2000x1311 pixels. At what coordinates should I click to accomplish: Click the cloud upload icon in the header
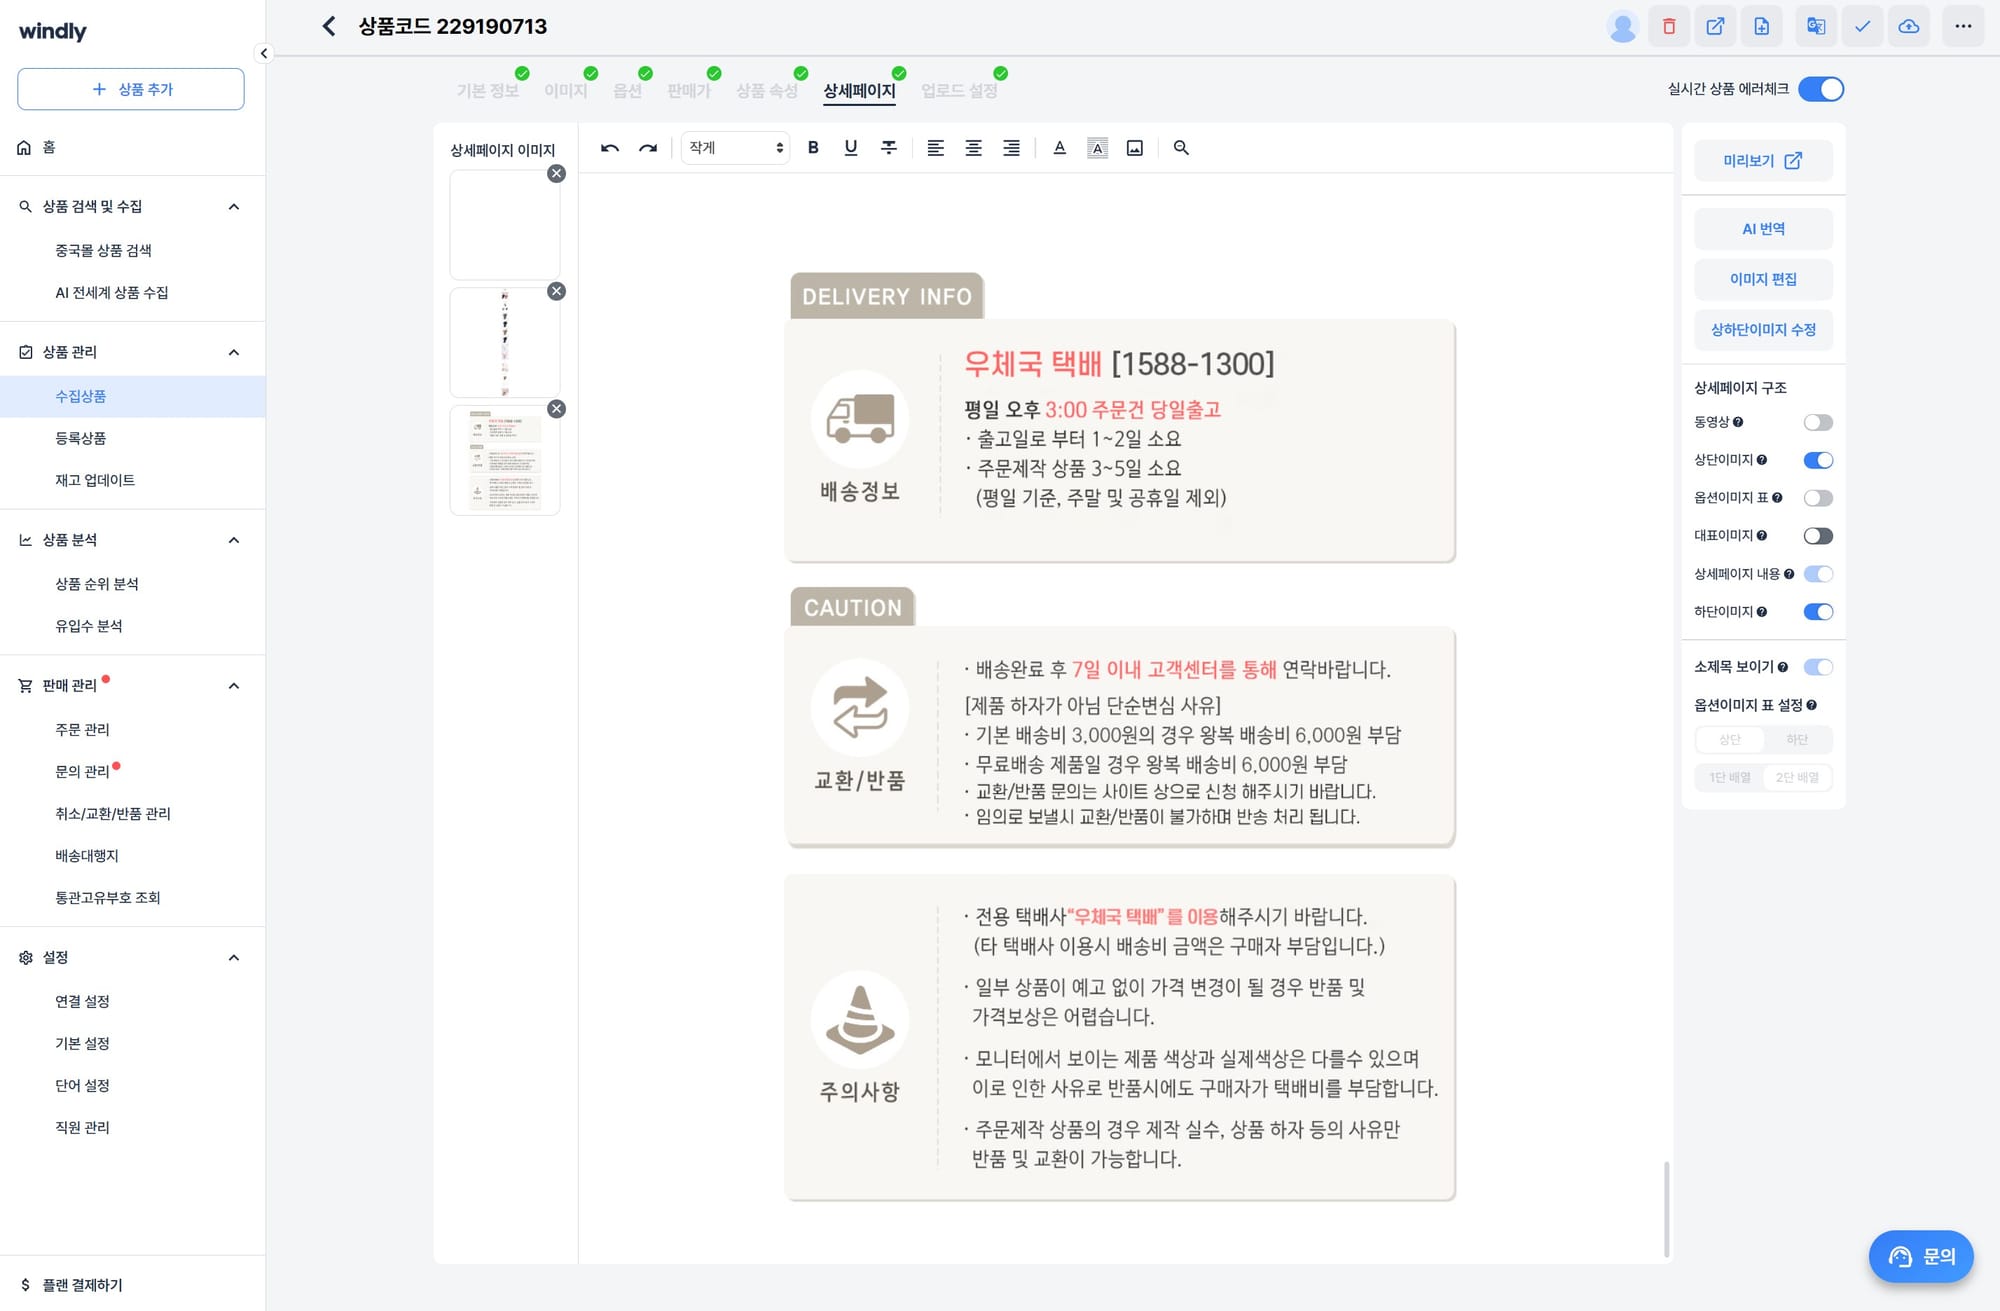coord(1910,26)
